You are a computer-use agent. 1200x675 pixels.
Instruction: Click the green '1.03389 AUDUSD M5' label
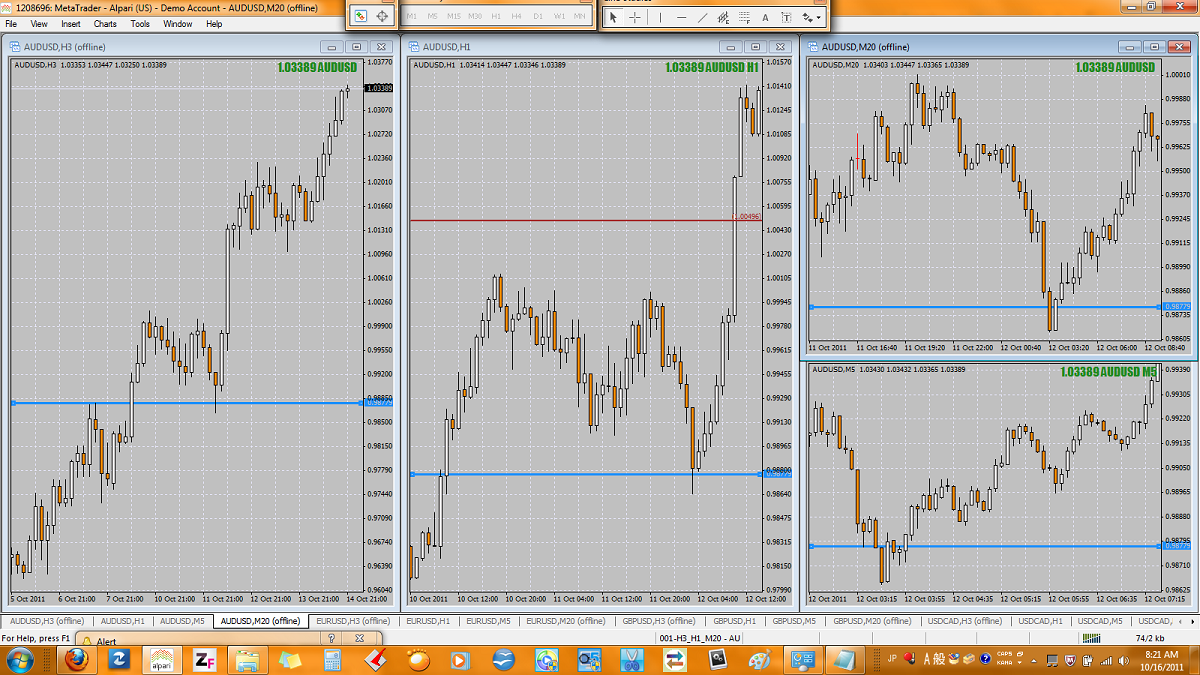(x=1109, y=372)
